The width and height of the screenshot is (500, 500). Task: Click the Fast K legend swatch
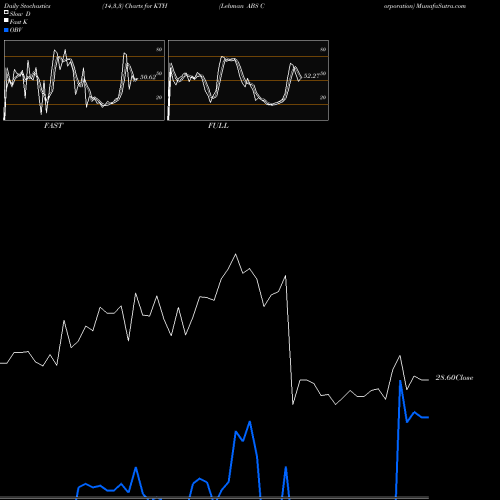(6, 20)
